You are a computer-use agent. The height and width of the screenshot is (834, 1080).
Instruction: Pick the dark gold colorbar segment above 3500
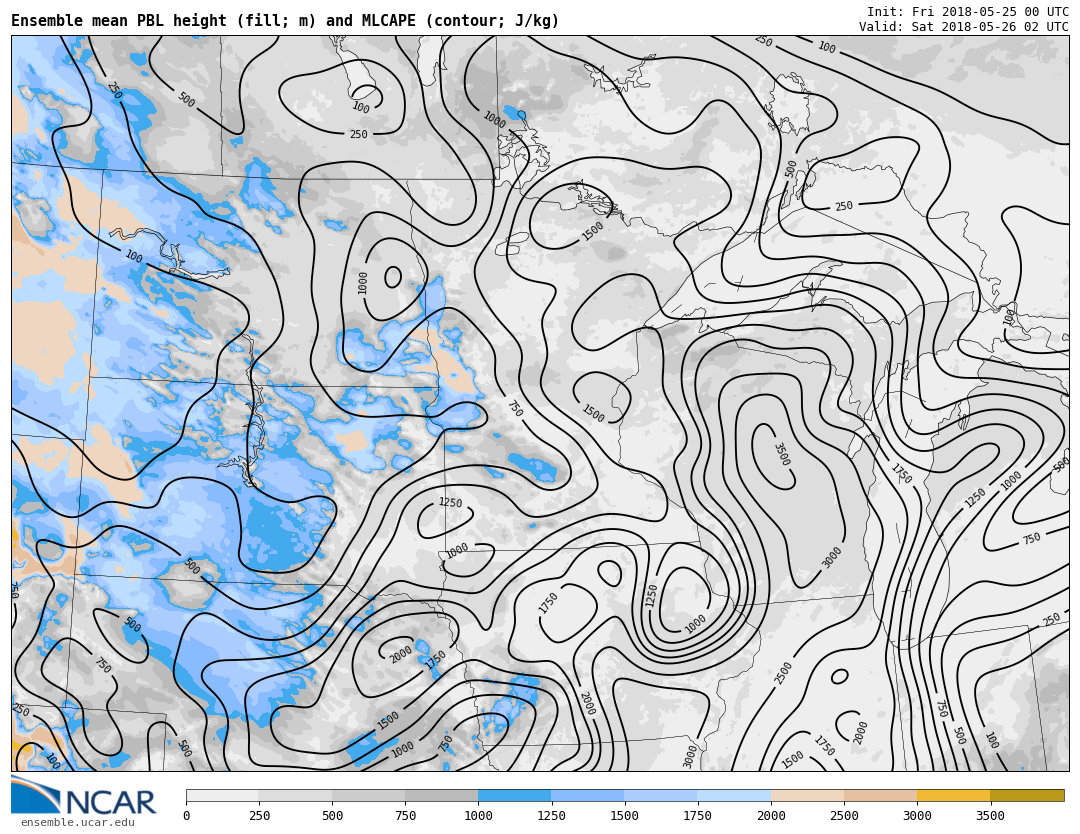point(1027,796)
